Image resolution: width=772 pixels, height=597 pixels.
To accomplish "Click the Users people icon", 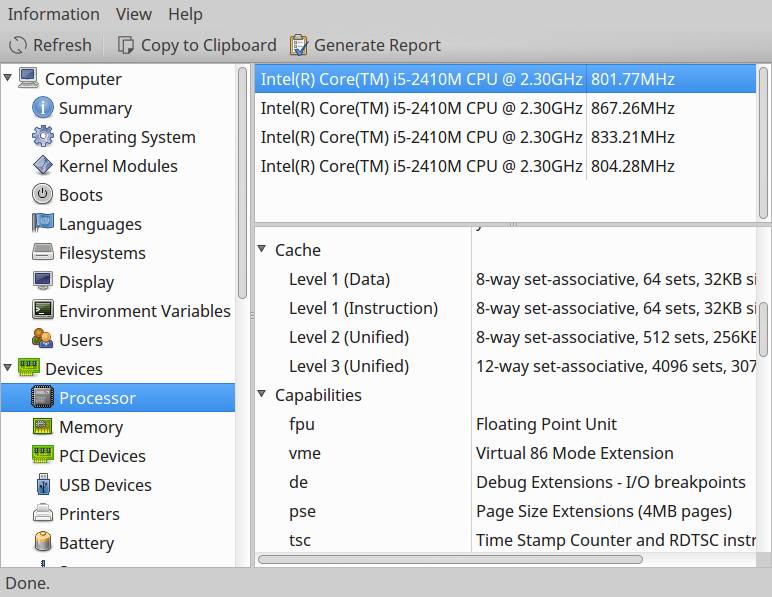I will 43,339.
